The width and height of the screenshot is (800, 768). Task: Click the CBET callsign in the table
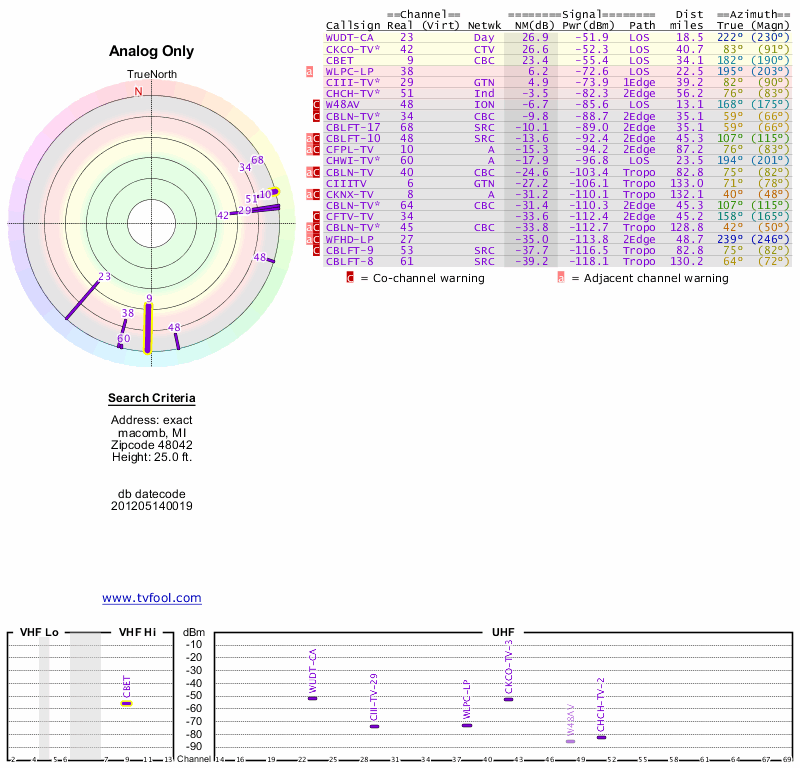pos(339,60)
